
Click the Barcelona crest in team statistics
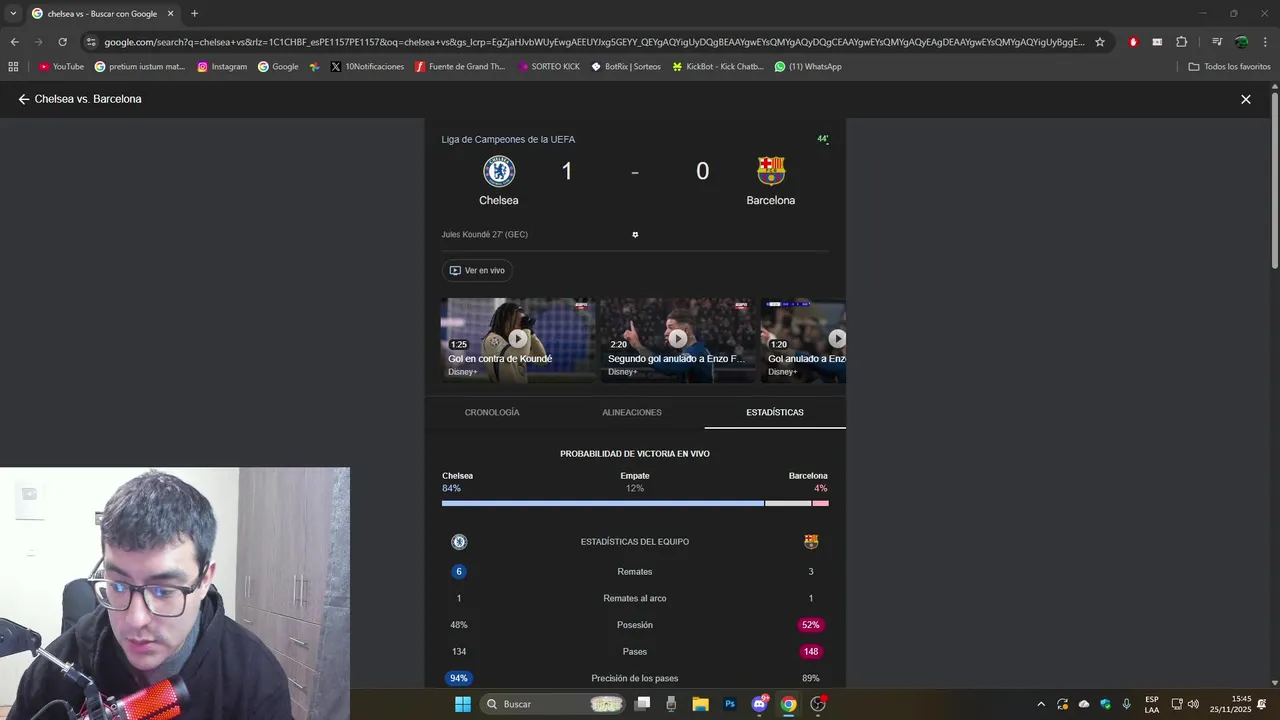tap(811, 542)
